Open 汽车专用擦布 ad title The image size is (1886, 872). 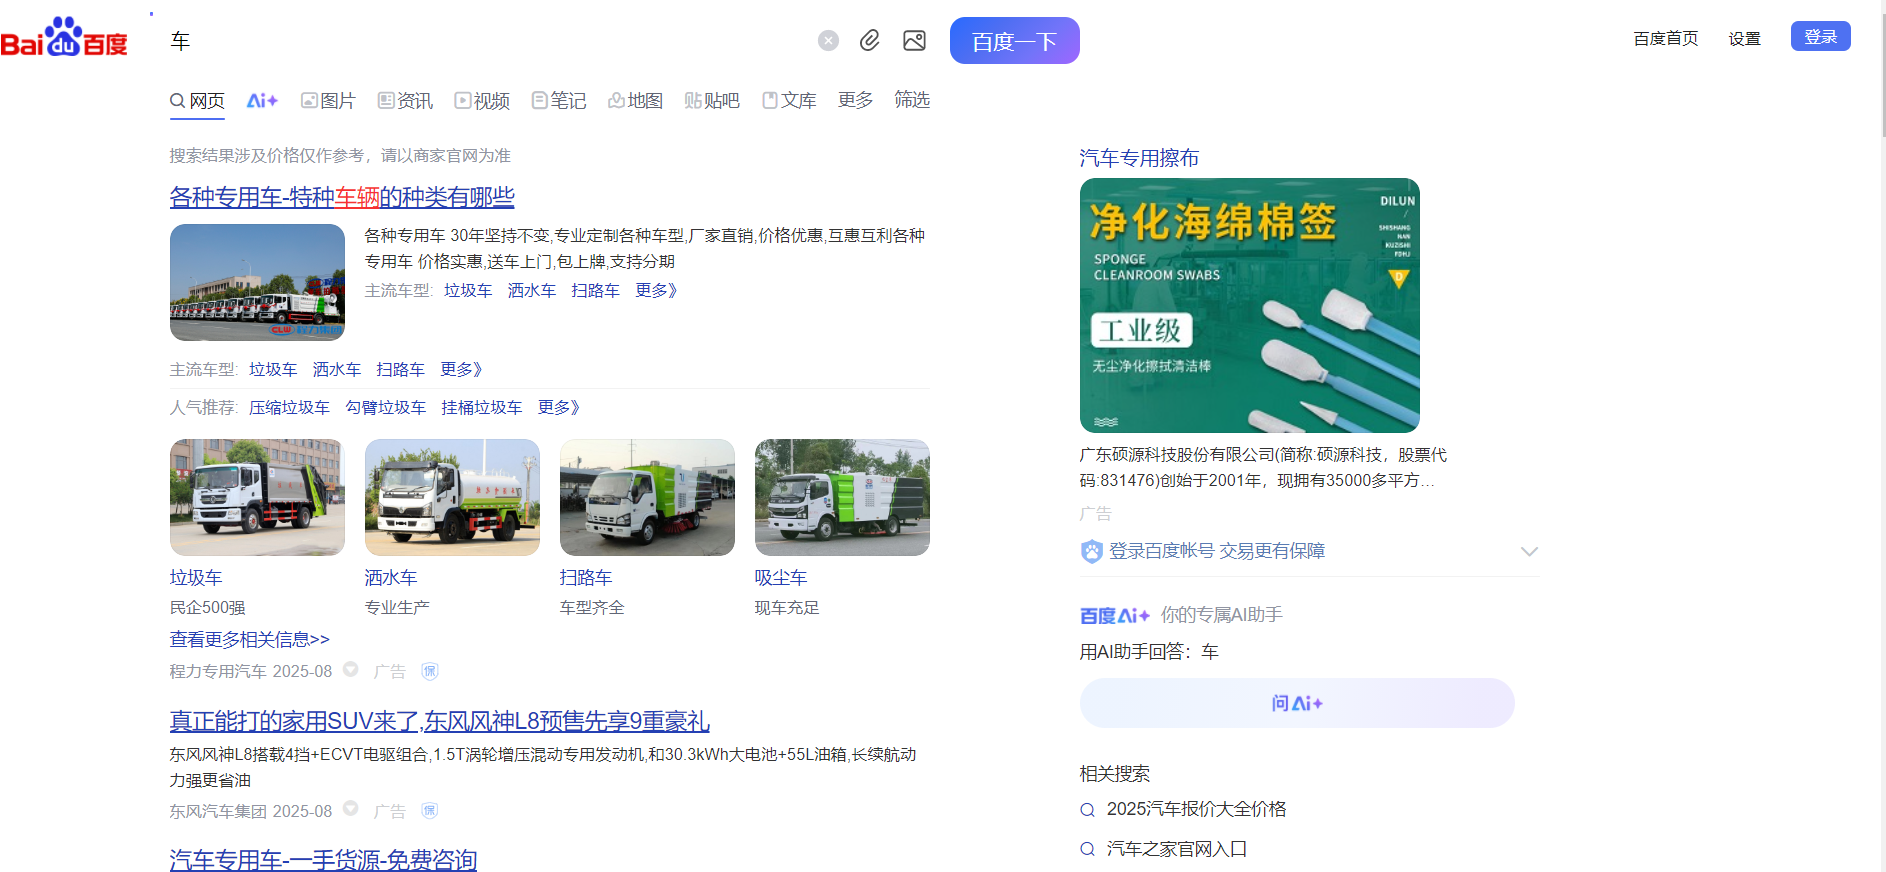coord(1139,158)
